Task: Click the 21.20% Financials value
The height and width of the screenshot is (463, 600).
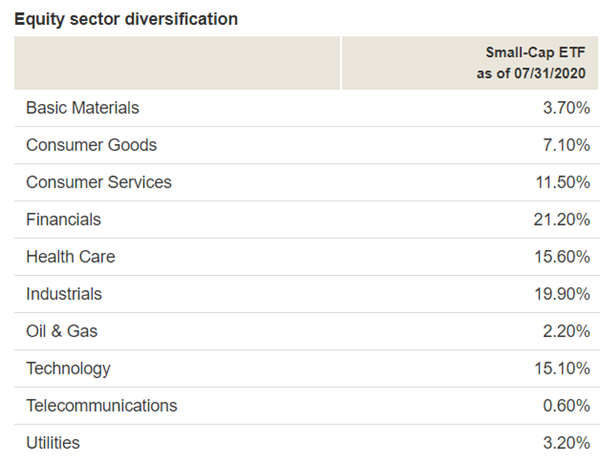Action: pos(559,219)
